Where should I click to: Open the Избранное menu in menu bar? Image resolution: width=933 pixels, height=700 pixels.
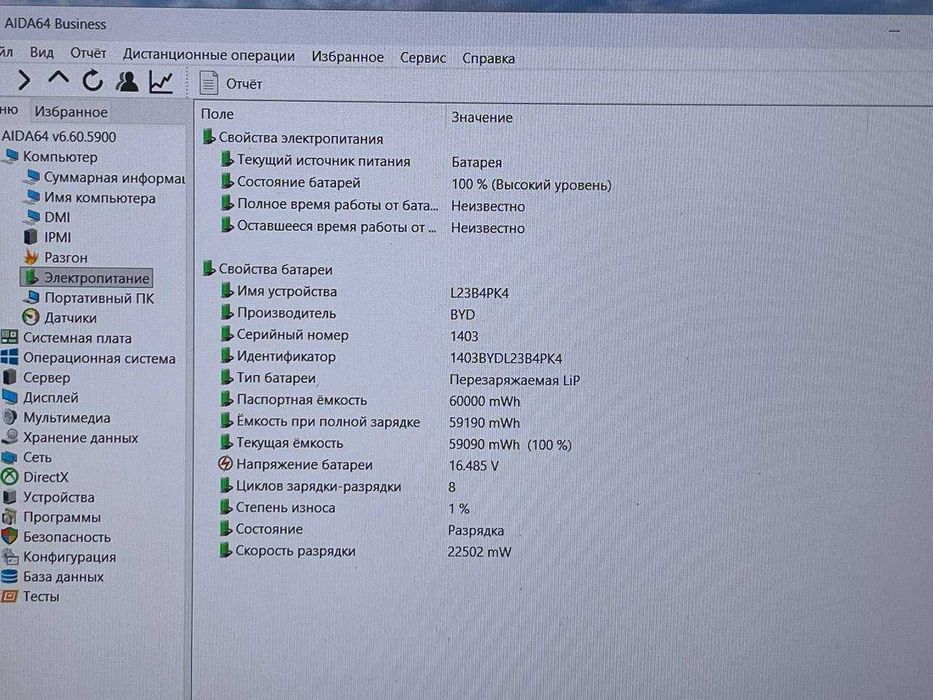[x=347, y=57]
